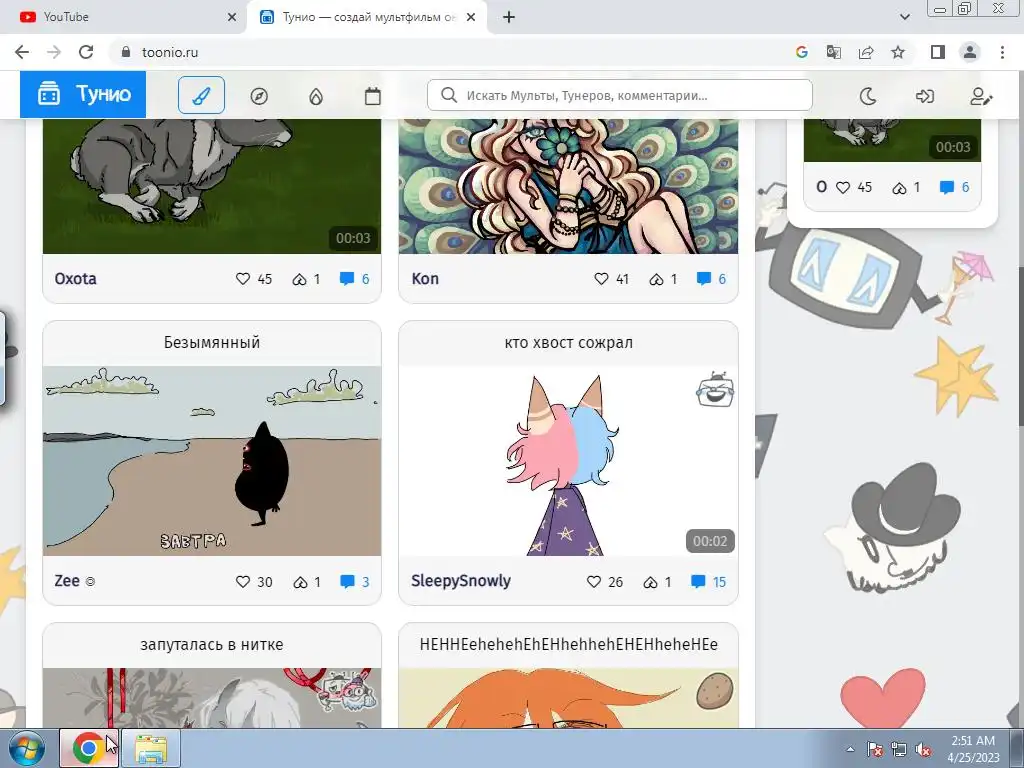
Task: Go back in browser
Action: pos(22,52)
